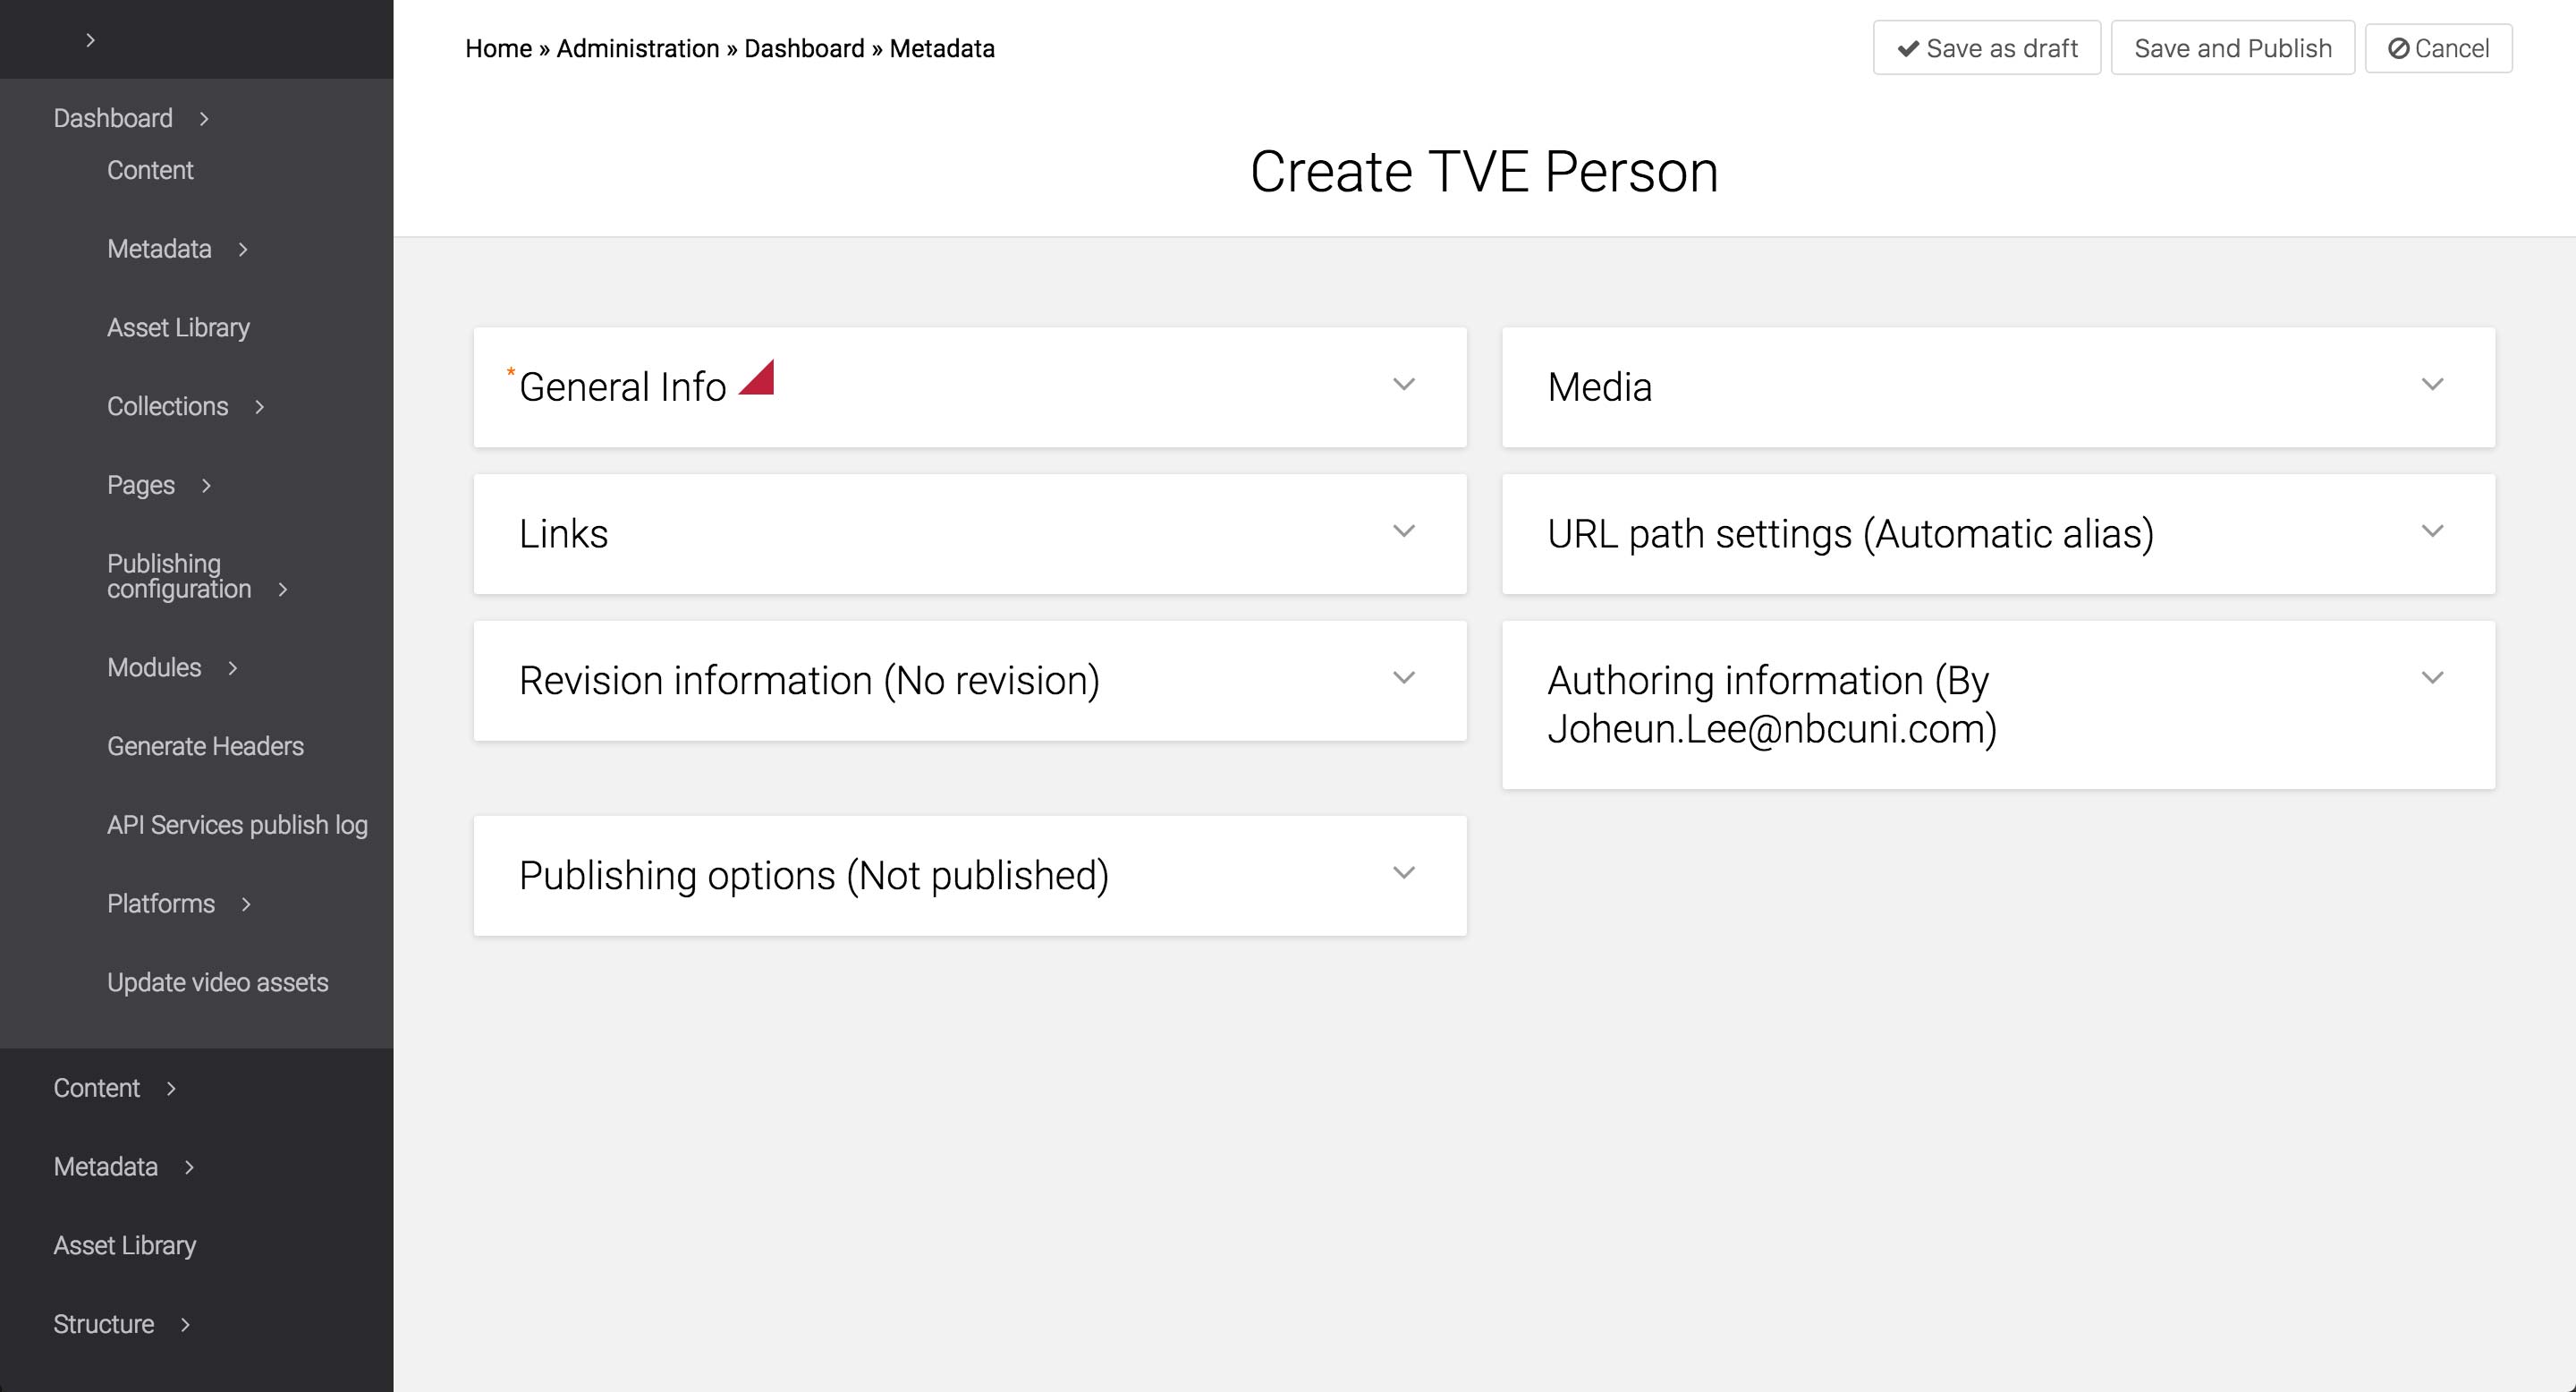Click the arrow beside Publishing configuration
This screenshot has height=1392, width=2576.
(283, 590)
